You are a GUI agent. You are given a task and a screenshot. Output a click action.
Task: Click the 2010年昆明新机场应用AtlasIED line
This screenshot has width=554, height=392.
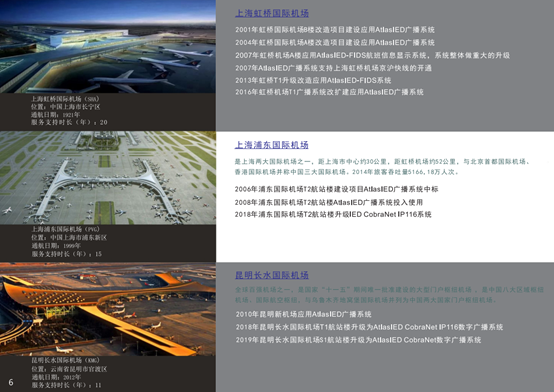[x=303, y=314]
